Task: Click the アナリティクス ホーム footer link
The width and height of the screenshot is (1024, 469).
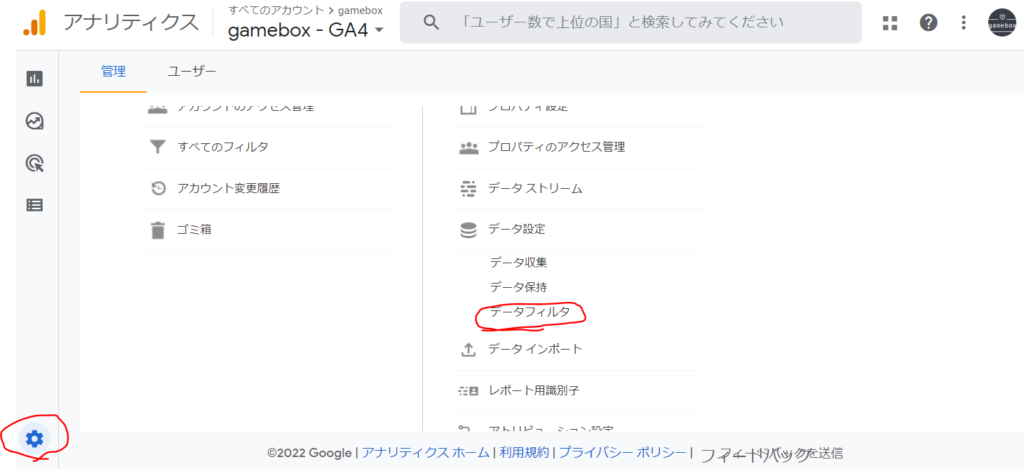Action: (x=426, y=453)
